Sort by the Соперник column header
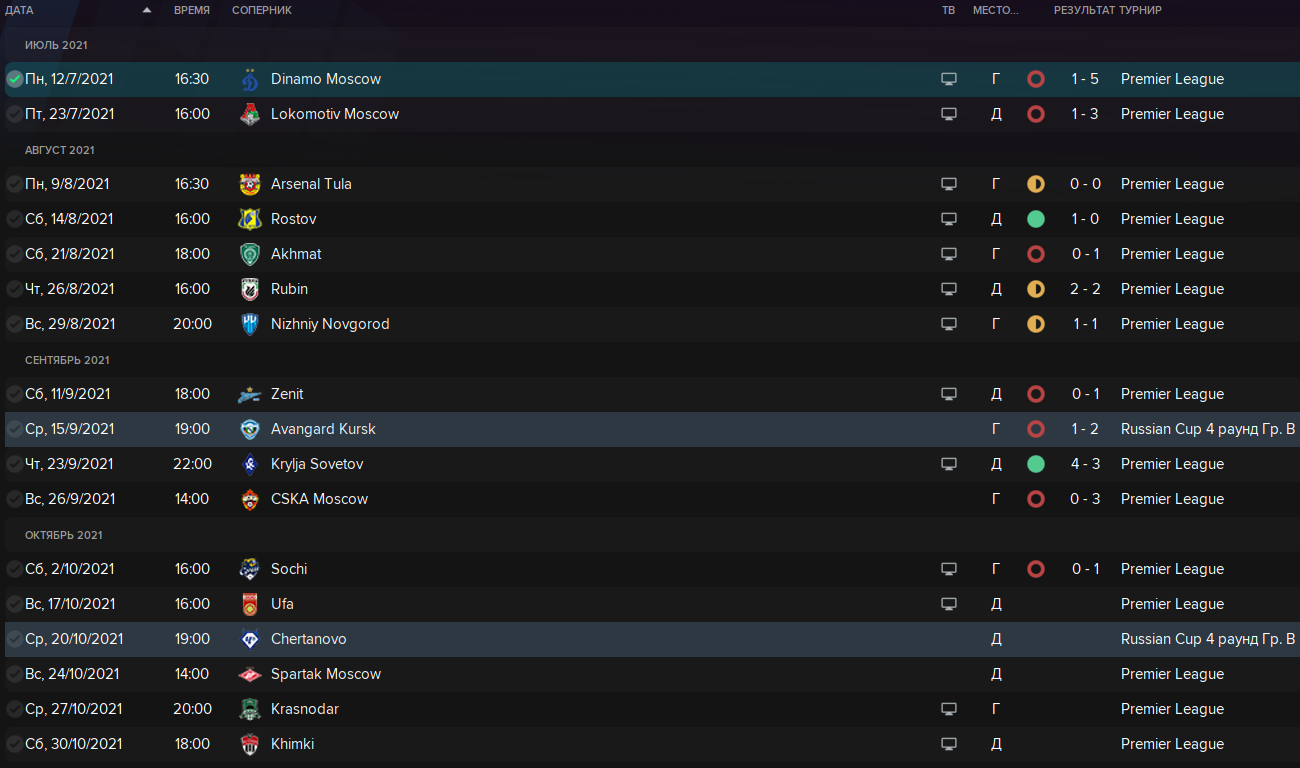The width and height of the screenshot is (1300, 768). click(x=262, y=10)
